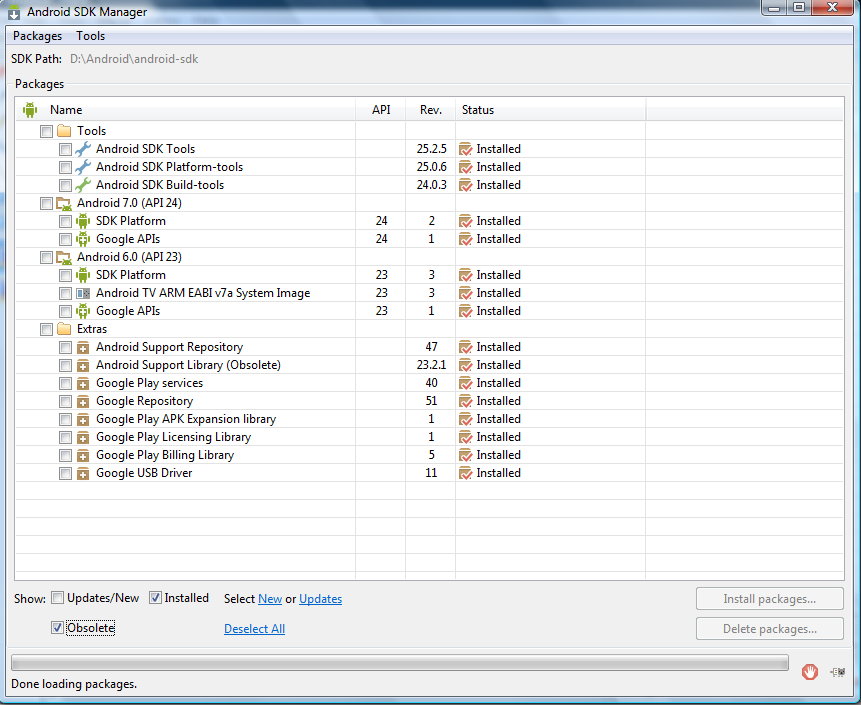Screen dimensions: 861x705
Task: Click the Installed flag icon for Google USB Driver
Action: point(464,472)
